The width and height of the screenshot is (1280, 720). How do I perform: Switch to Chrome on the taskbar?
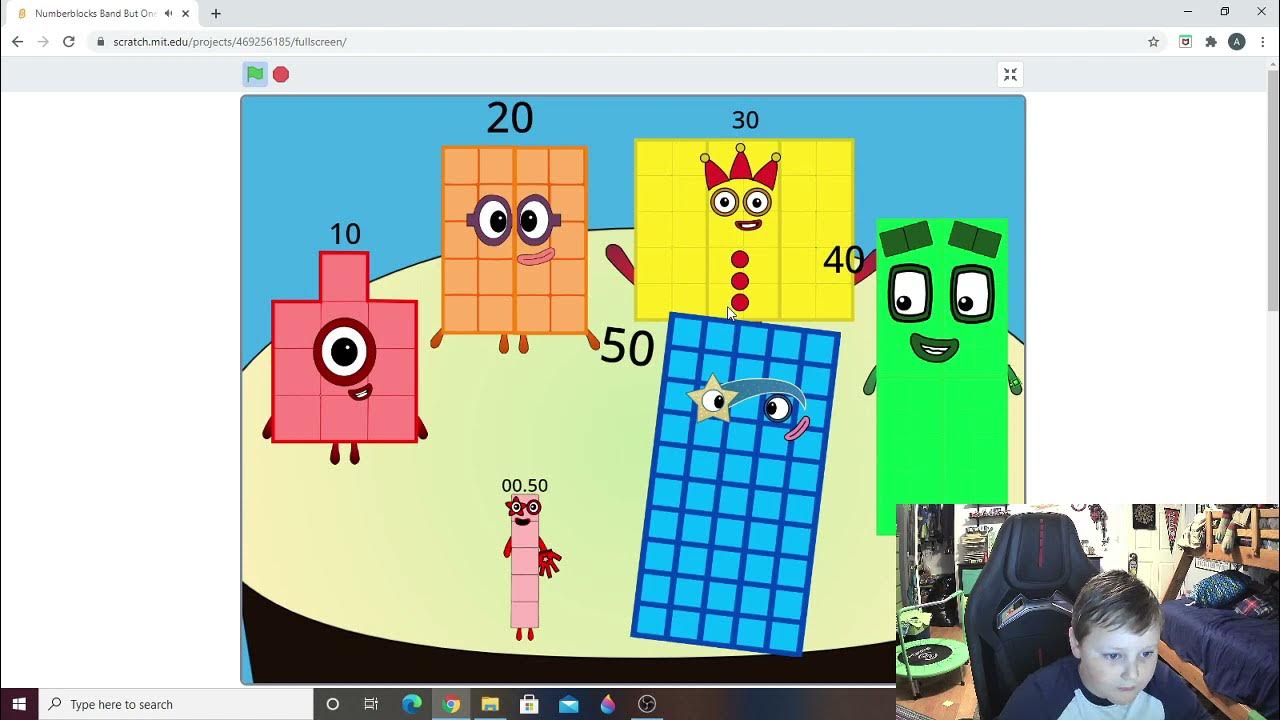pos(451,704)
